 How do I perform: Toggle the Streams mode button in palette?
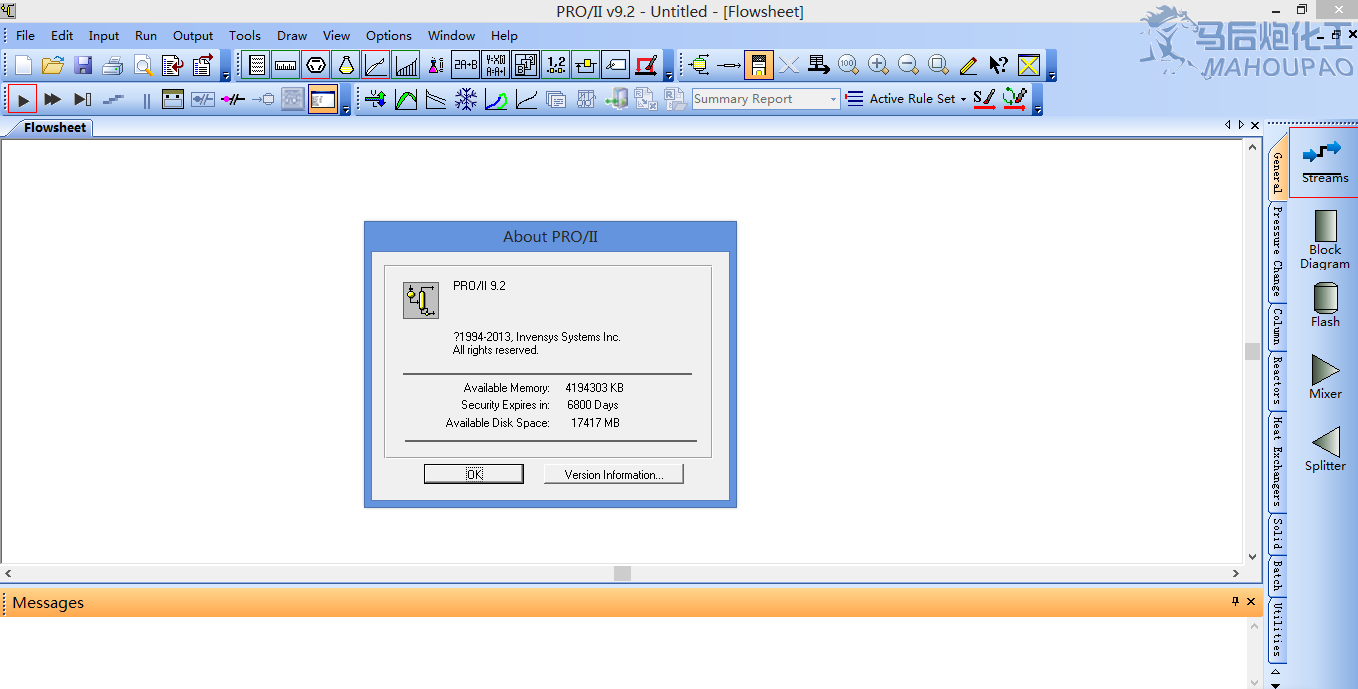tap(1325, 161)
